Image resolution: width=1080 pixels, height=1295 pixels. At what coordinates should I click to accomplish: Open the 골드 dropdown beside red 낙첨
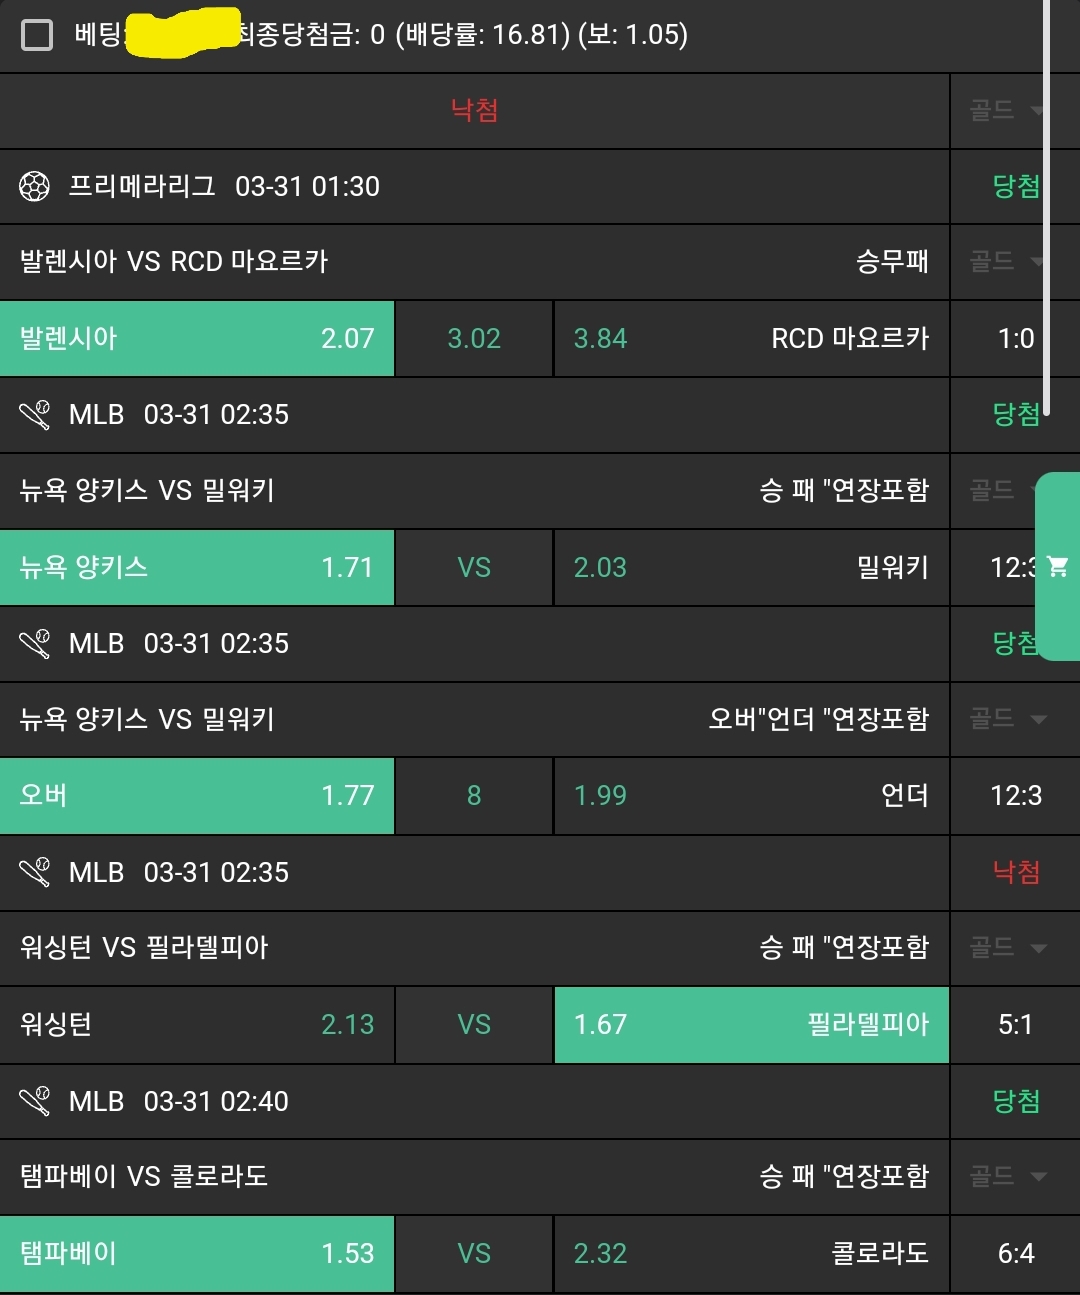tap(1008, 111)
